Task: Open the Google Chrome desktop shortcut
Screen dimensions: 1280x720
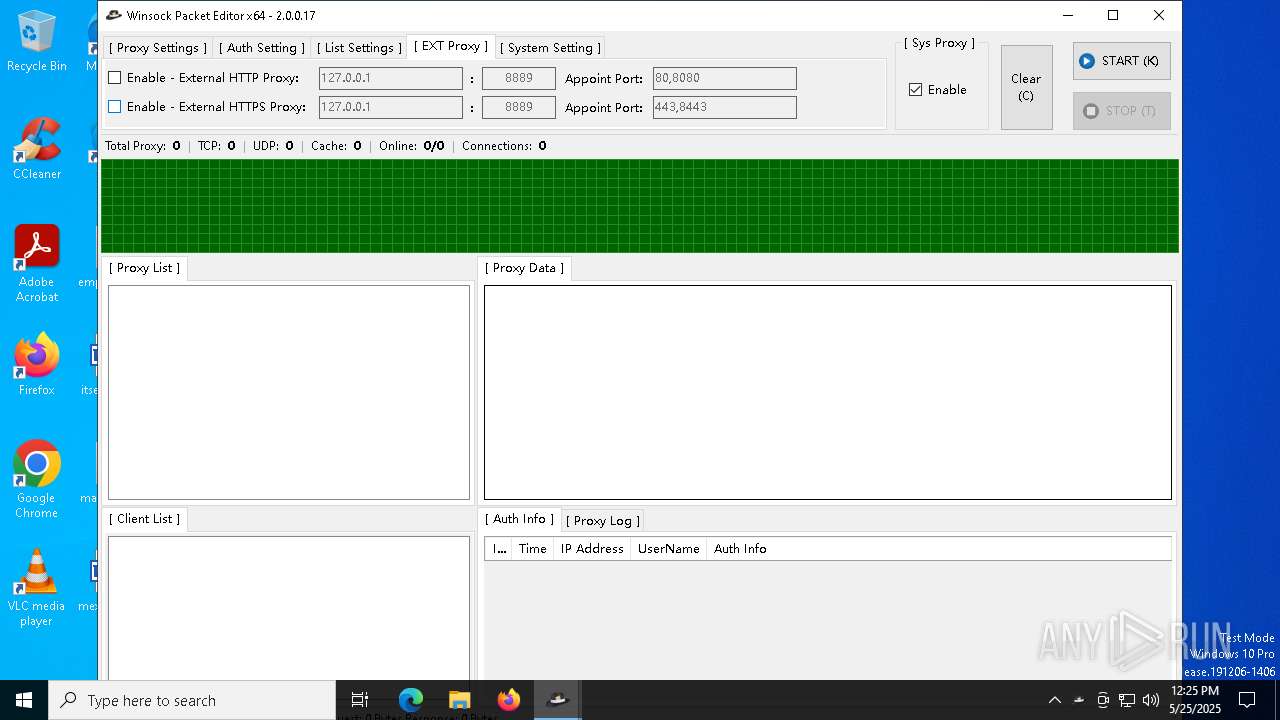Action: click(37, 479)
